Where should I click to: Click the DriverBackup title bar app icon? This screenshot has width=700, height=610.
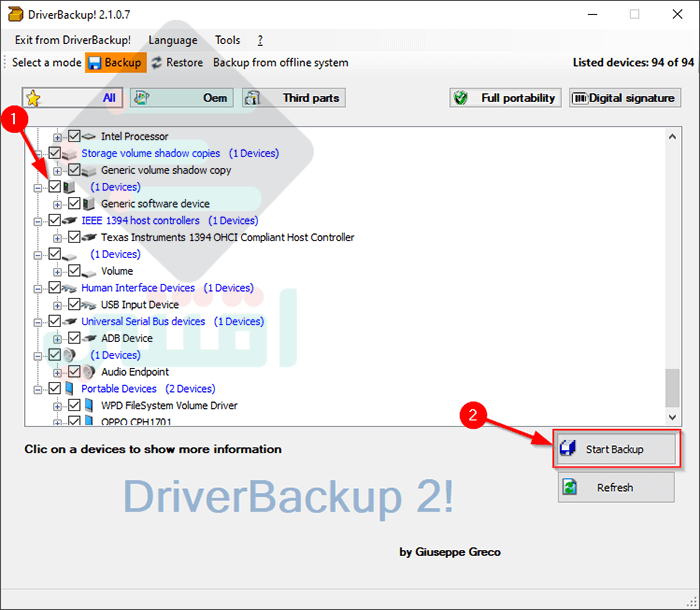(15, 14)
